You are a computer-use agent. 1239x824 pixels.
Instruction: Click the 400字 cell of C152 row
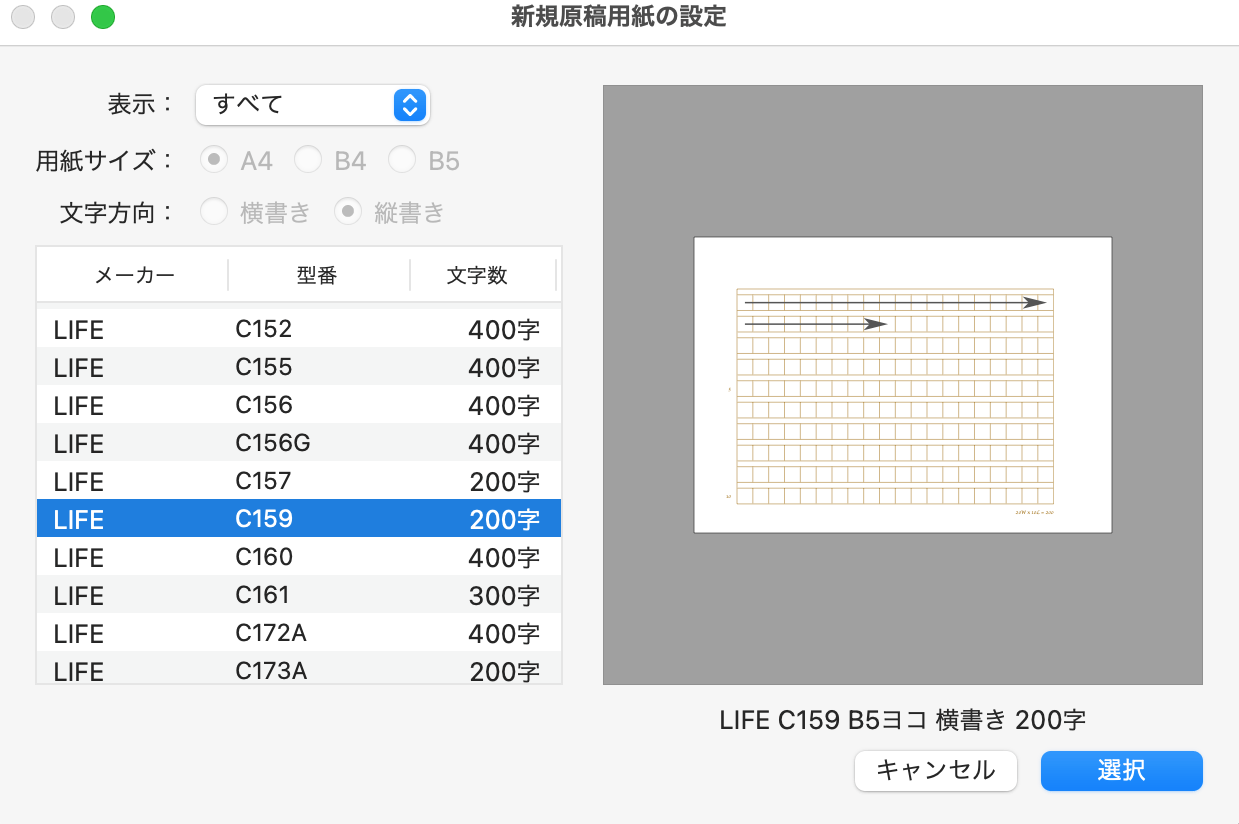pyautogui.click(x=504, y=330)
